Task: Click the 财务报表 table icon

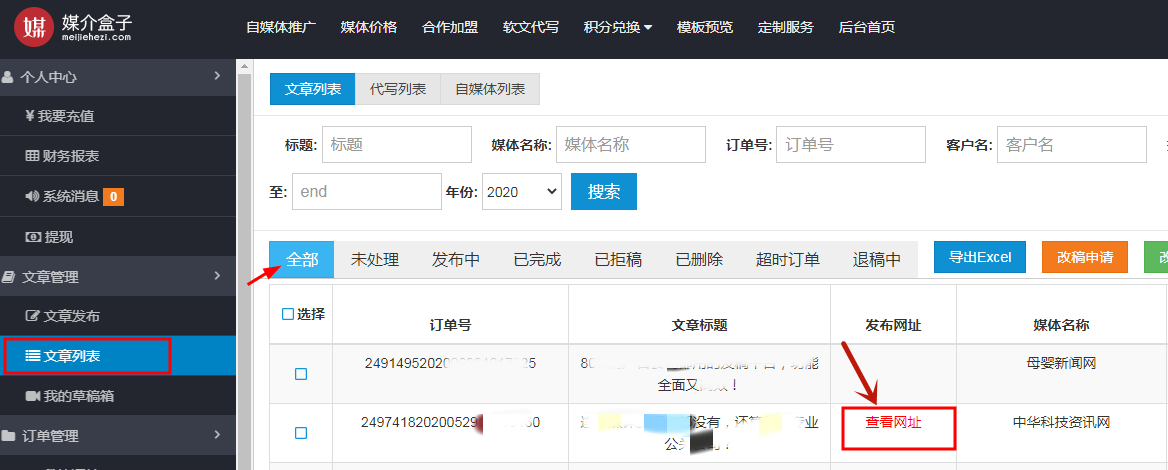Action: tap(32, 156)
